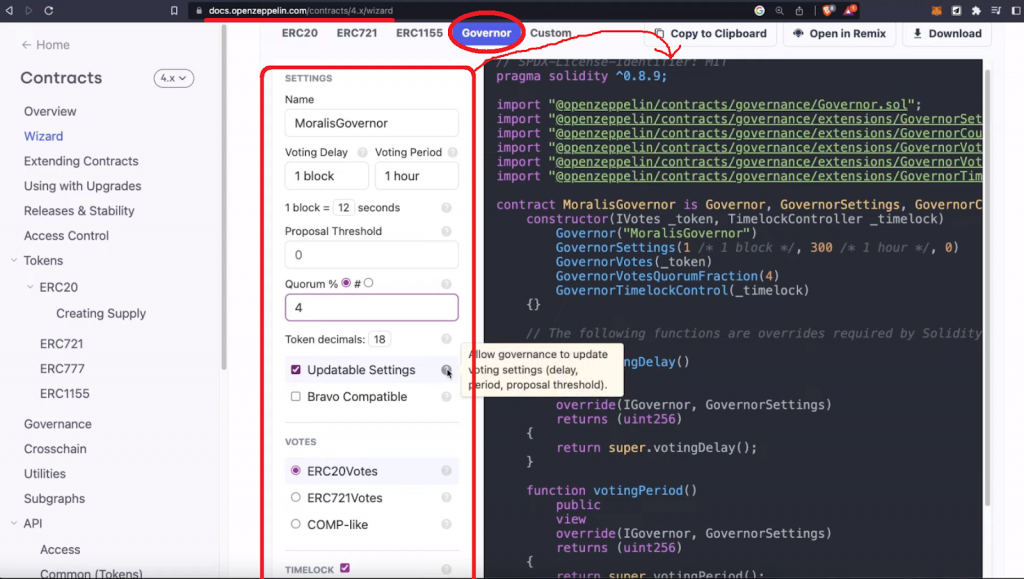Select the ERC20Votes radio option

(296, 470)
